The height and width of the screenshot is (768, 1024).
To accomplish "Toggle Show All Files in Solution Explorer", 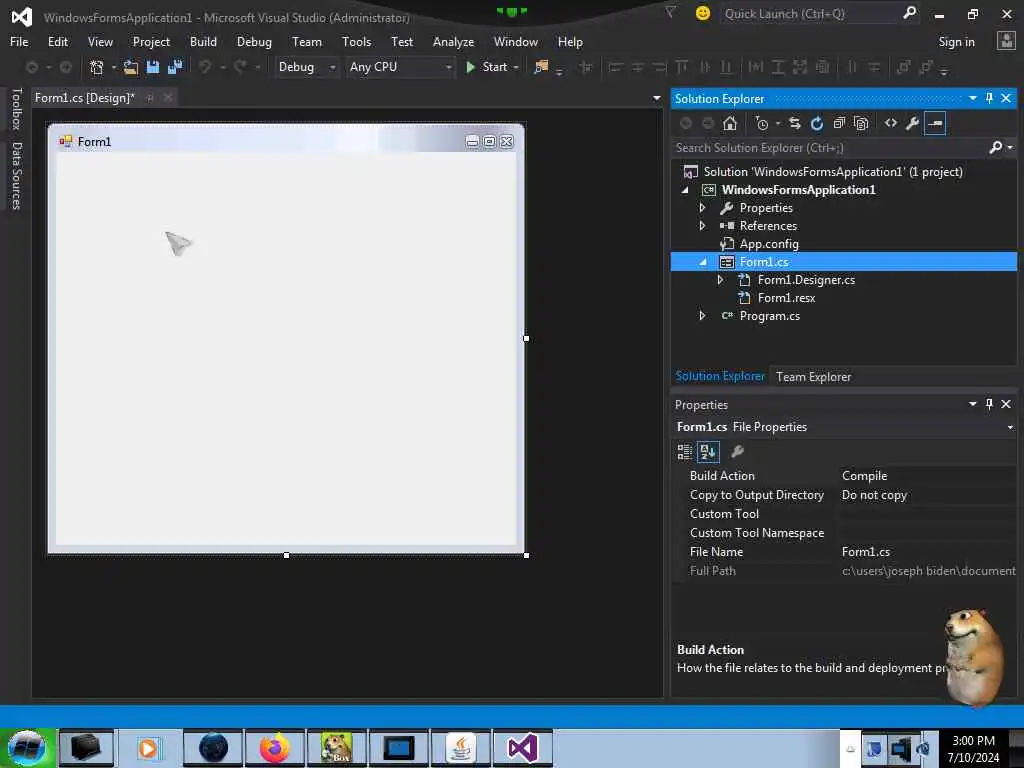I will [861, 123].
